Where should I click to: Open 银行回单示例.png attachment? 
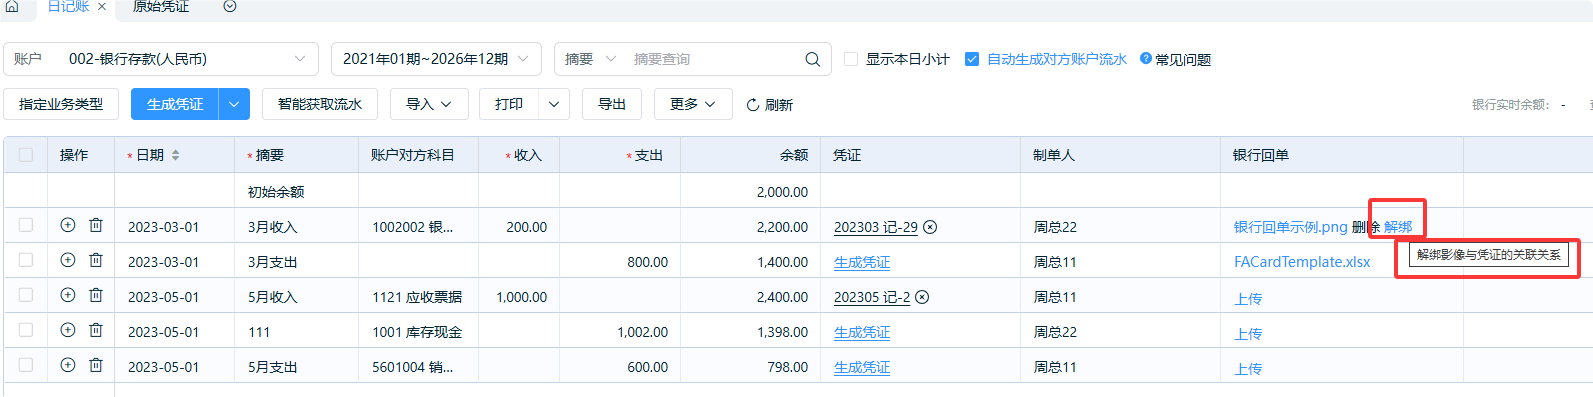[x=1290, y=227]
